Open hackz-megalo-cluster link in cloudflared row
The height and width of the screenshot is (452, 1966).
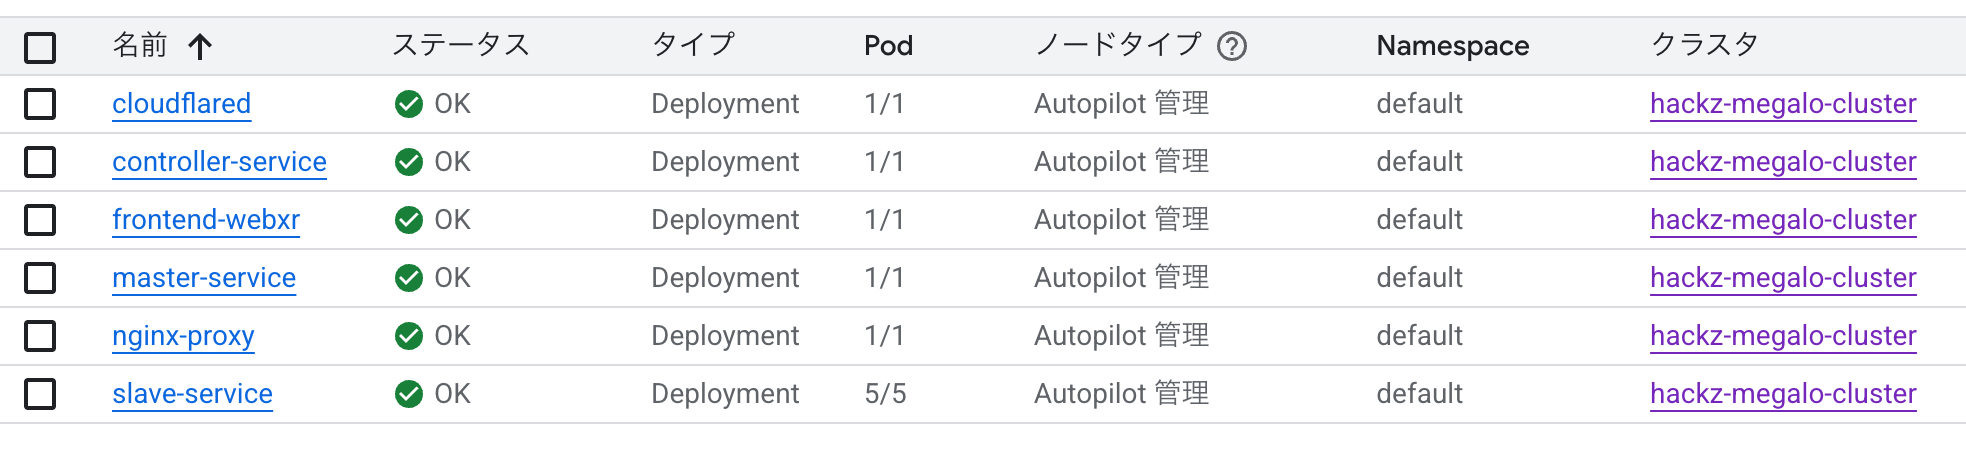coord(1782,104)
